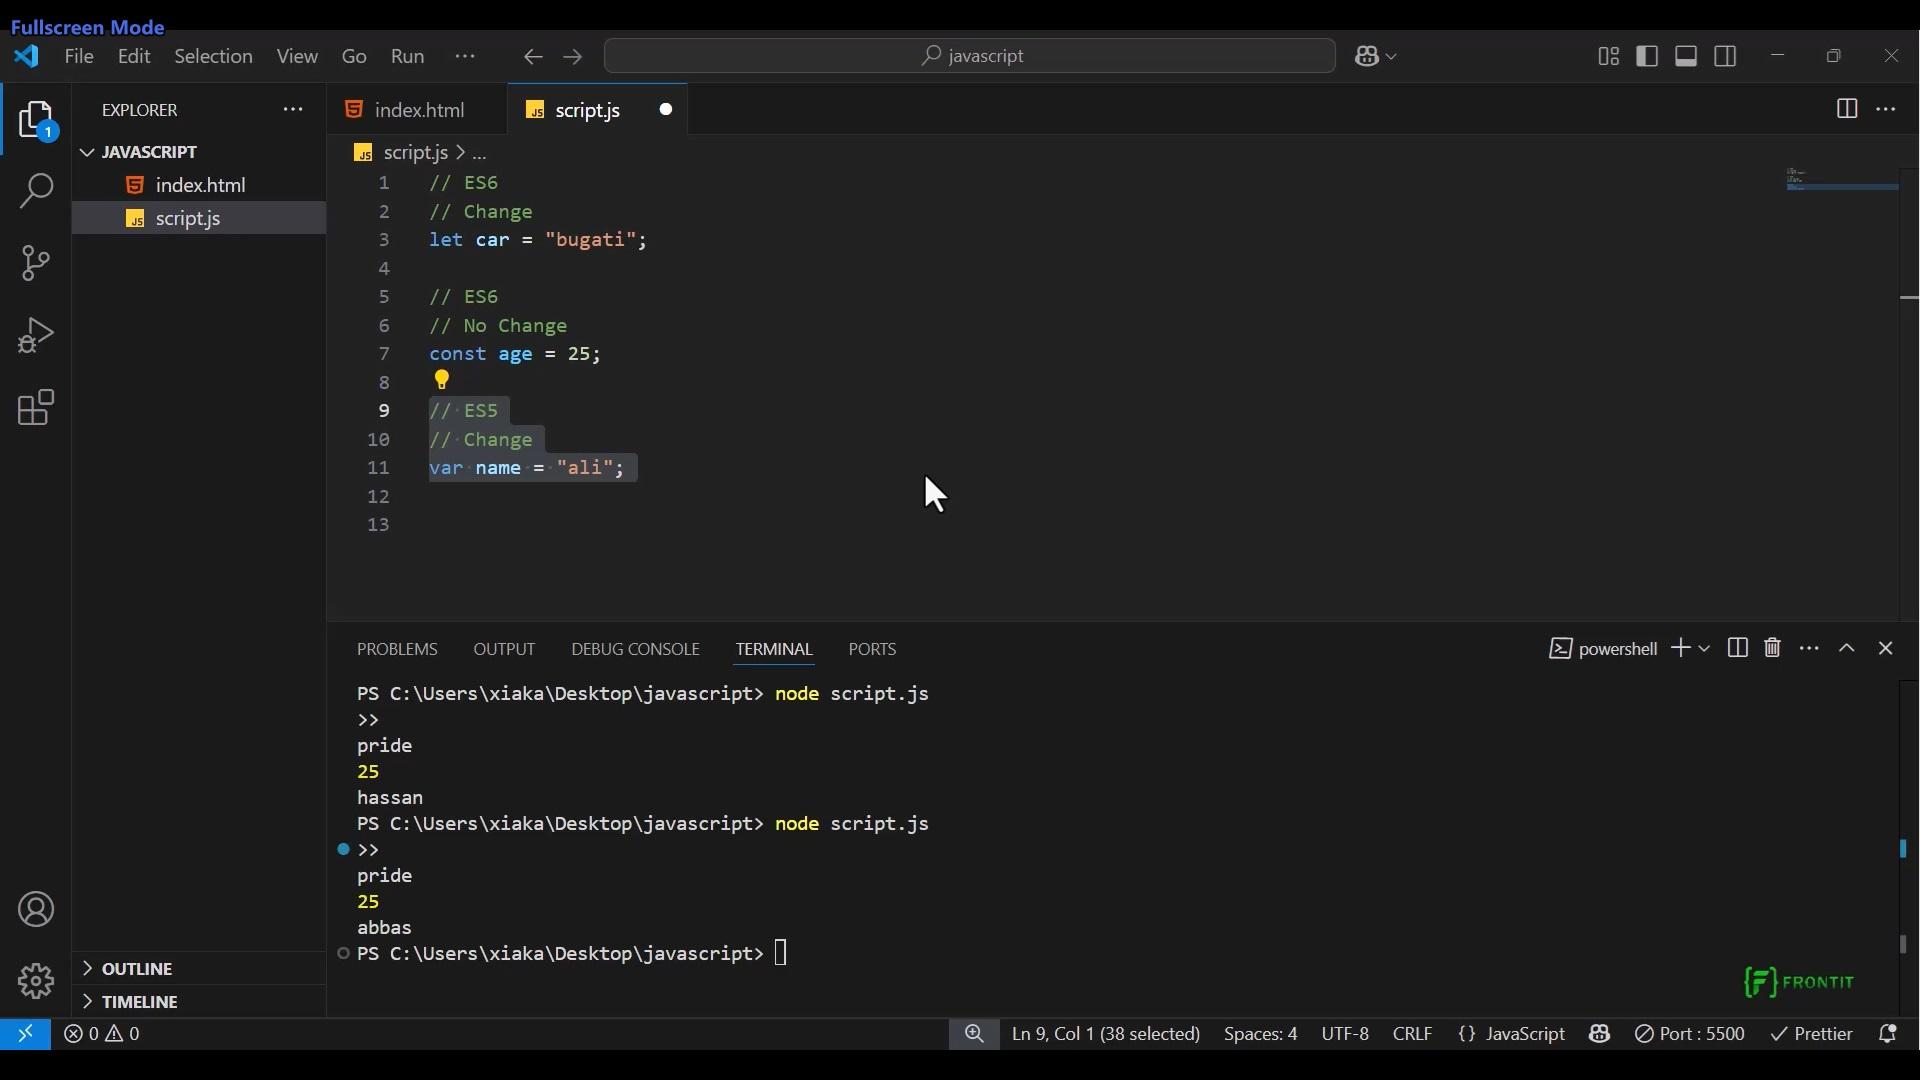Click the javascript search input field
The width and height of the screenshot is (1920, 1080).
970,56
